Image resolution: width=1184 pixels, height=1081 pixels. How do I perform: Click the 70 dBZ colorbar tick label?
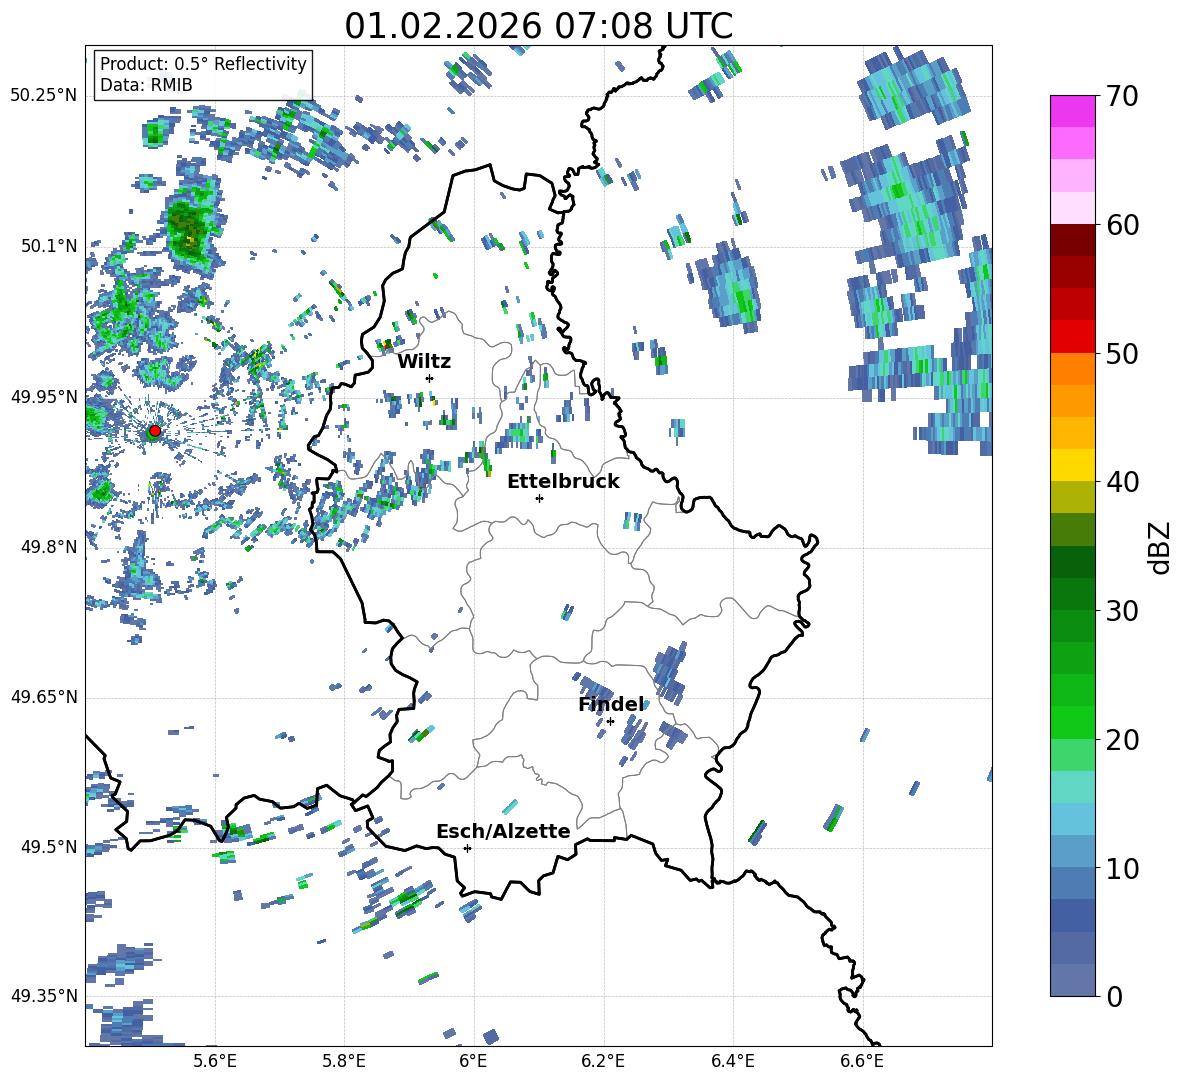click(1121, 96)
